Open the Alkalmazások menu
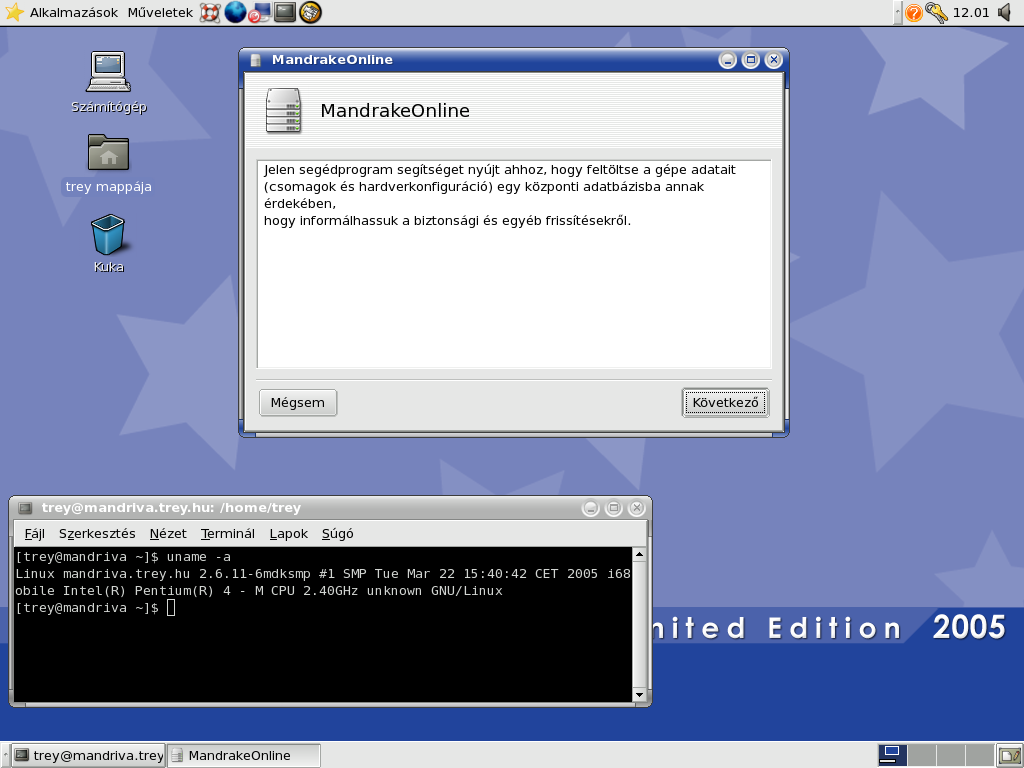This screenshot has height=768, width=1024. point(74,12)
